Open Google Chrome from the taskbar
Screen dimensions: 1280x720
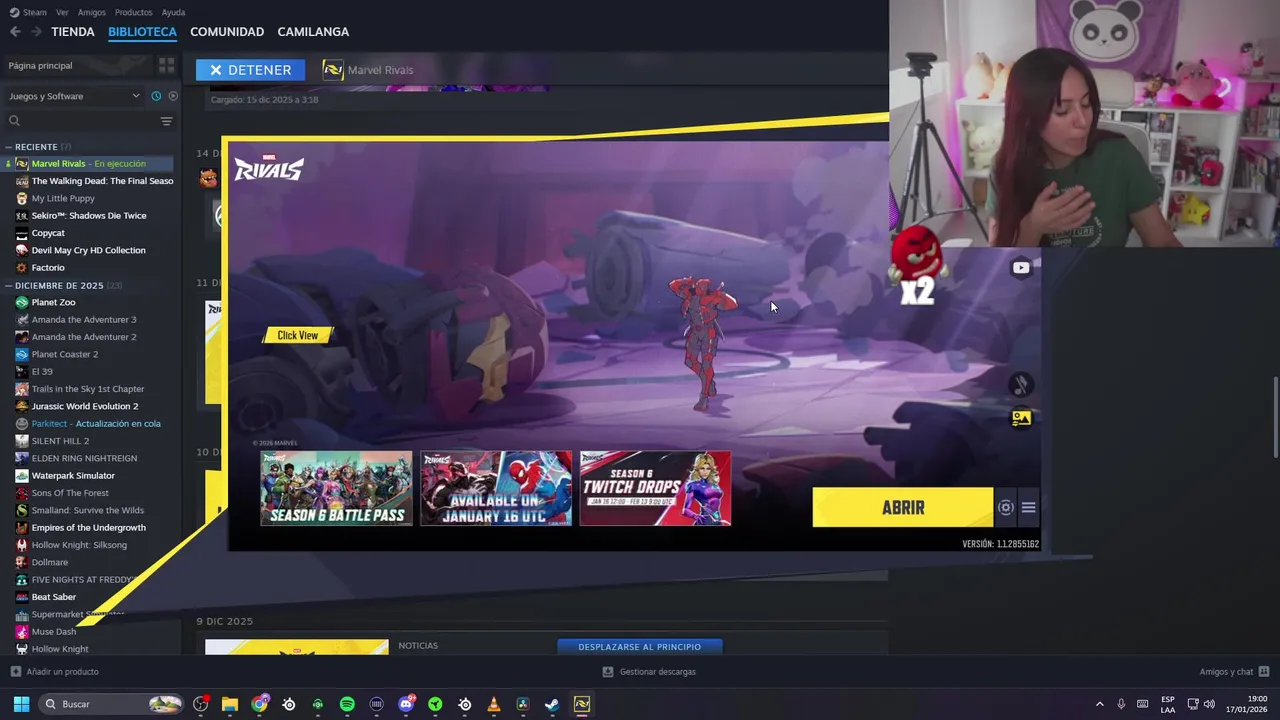[x=260, y=704]
